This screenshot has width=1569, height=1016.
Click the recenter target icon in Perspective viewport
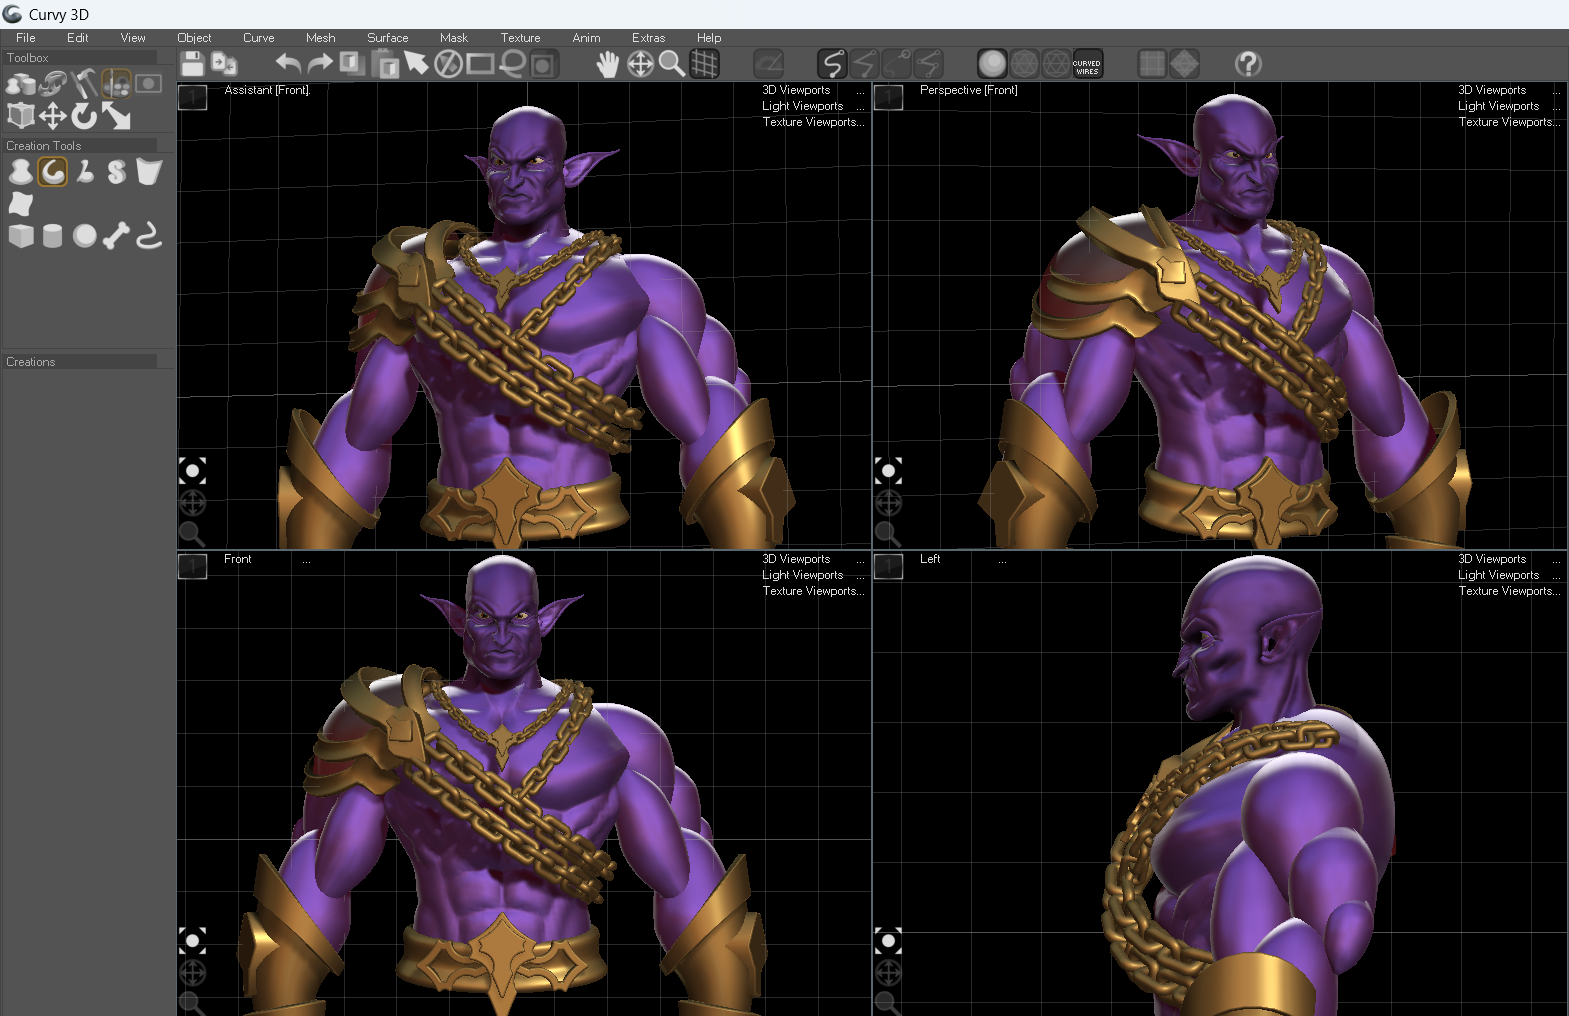(x=888, y=471)
